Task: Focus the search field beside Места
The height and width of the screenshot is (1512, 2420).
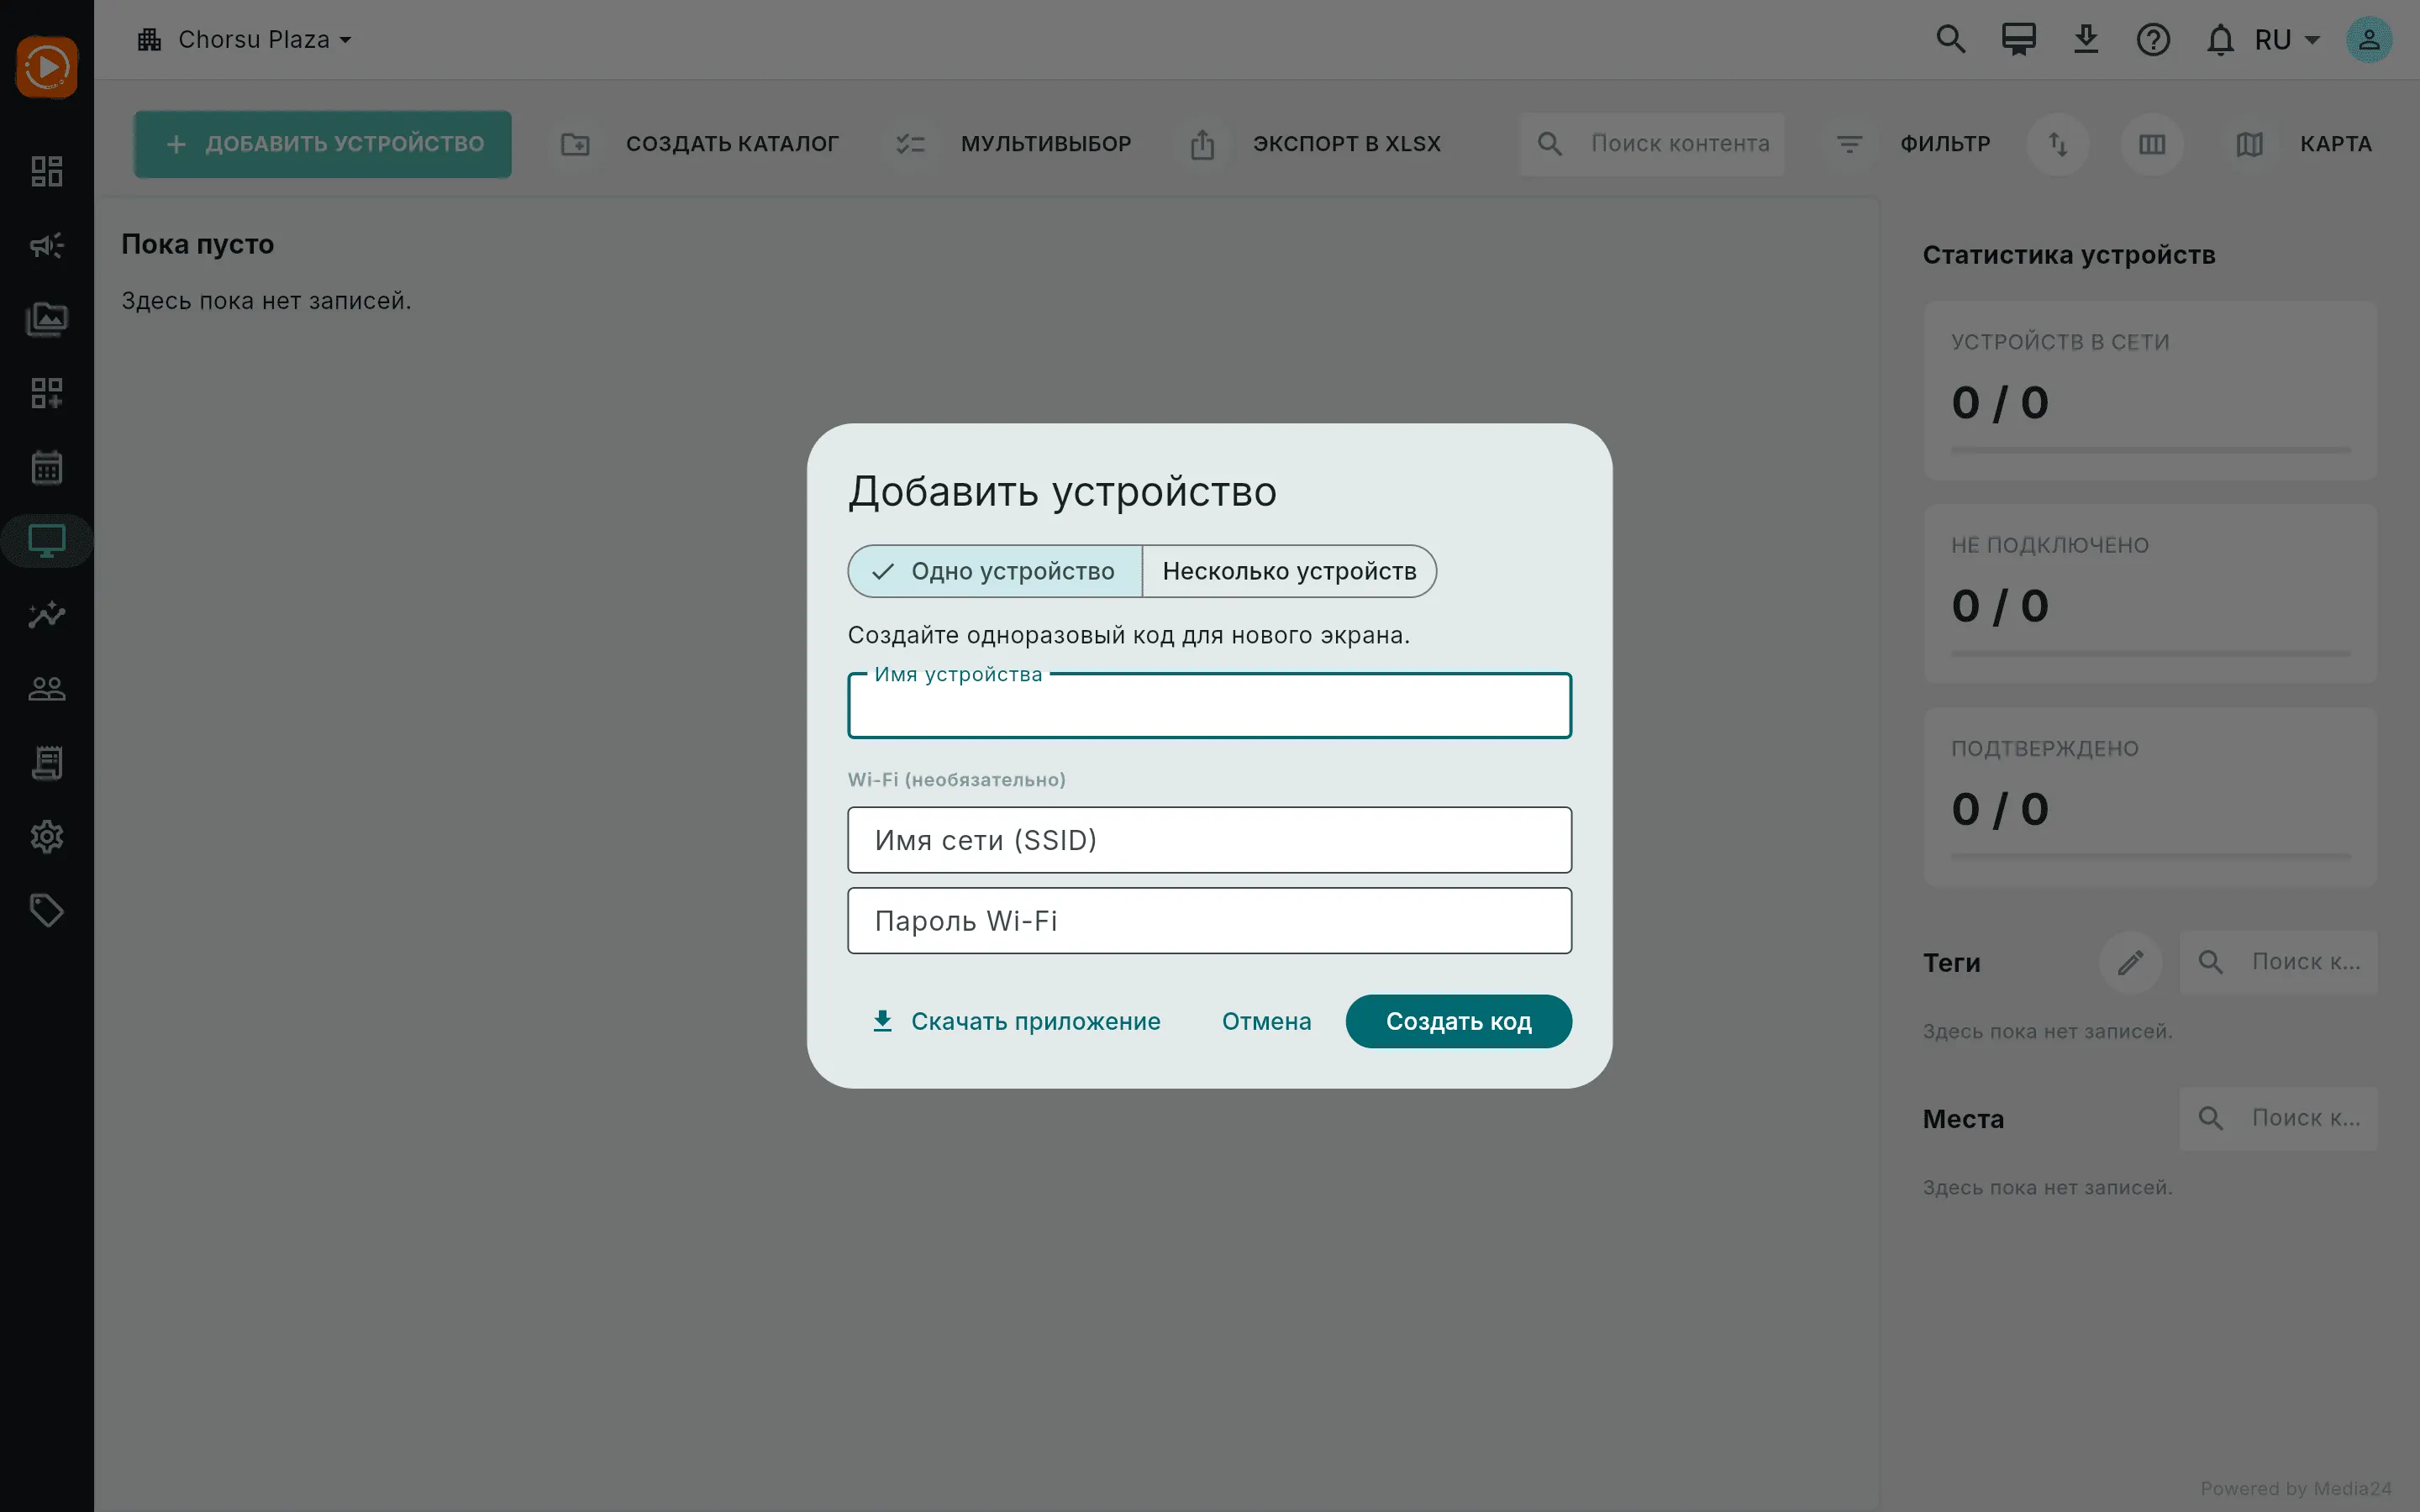Action: (2278, 1118)
